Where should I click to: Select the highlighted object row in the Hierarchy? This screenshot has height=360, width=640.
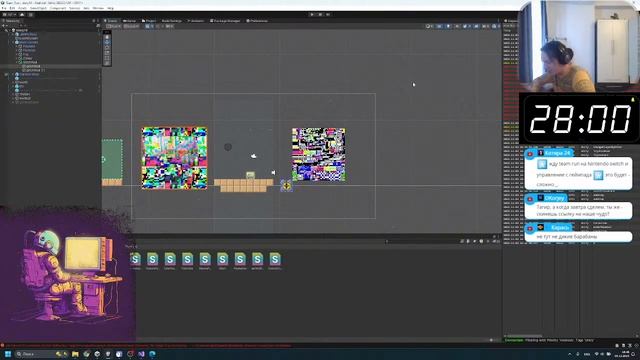[x=50, y=66]
